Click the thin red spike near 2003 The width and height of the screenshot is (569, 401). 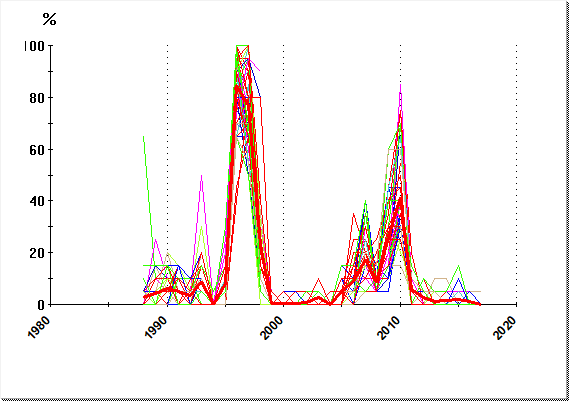318,279
